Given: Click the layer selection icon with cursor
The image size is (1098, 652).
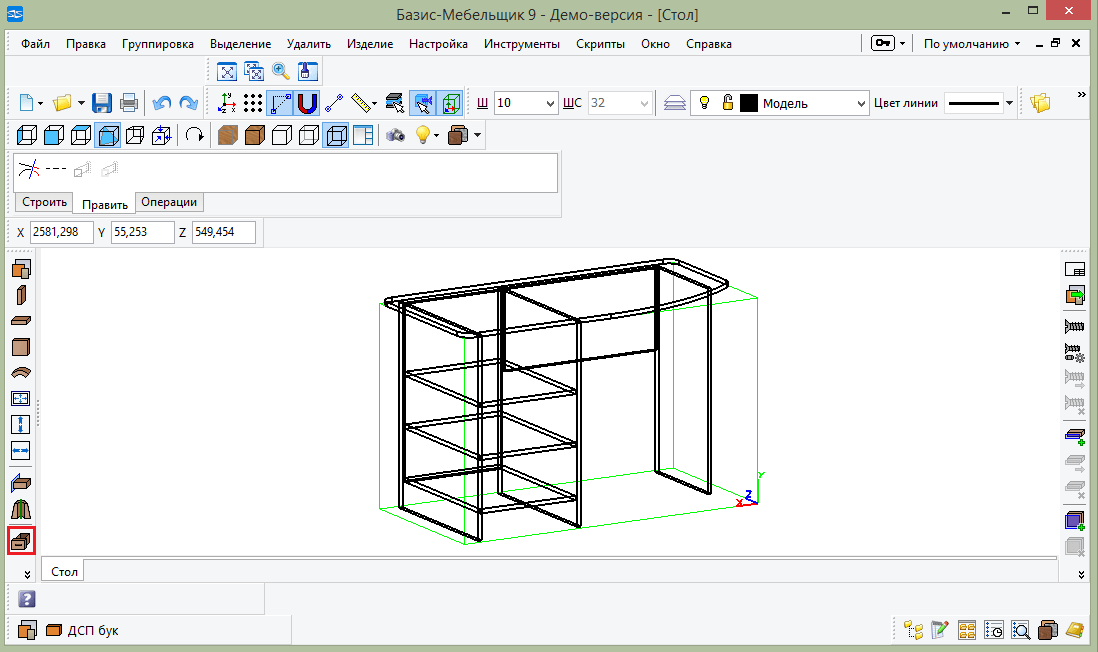Looking at the screenshot, I should (x=395, y=103).
